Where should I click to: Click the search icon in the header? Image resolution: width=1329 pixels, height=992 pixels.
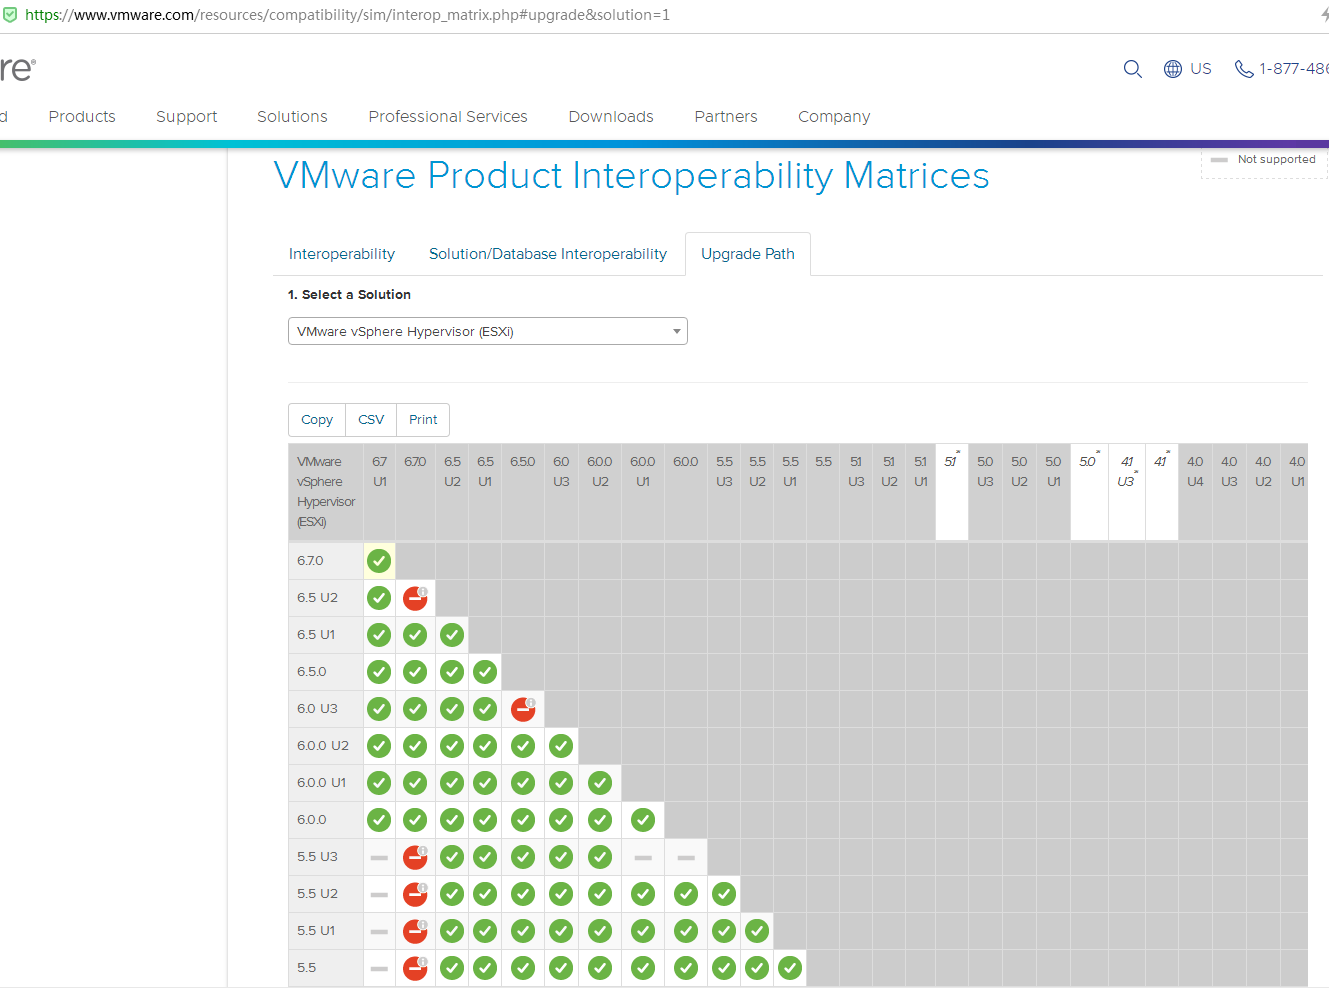pyautogui.click(x=1132, y=69)
